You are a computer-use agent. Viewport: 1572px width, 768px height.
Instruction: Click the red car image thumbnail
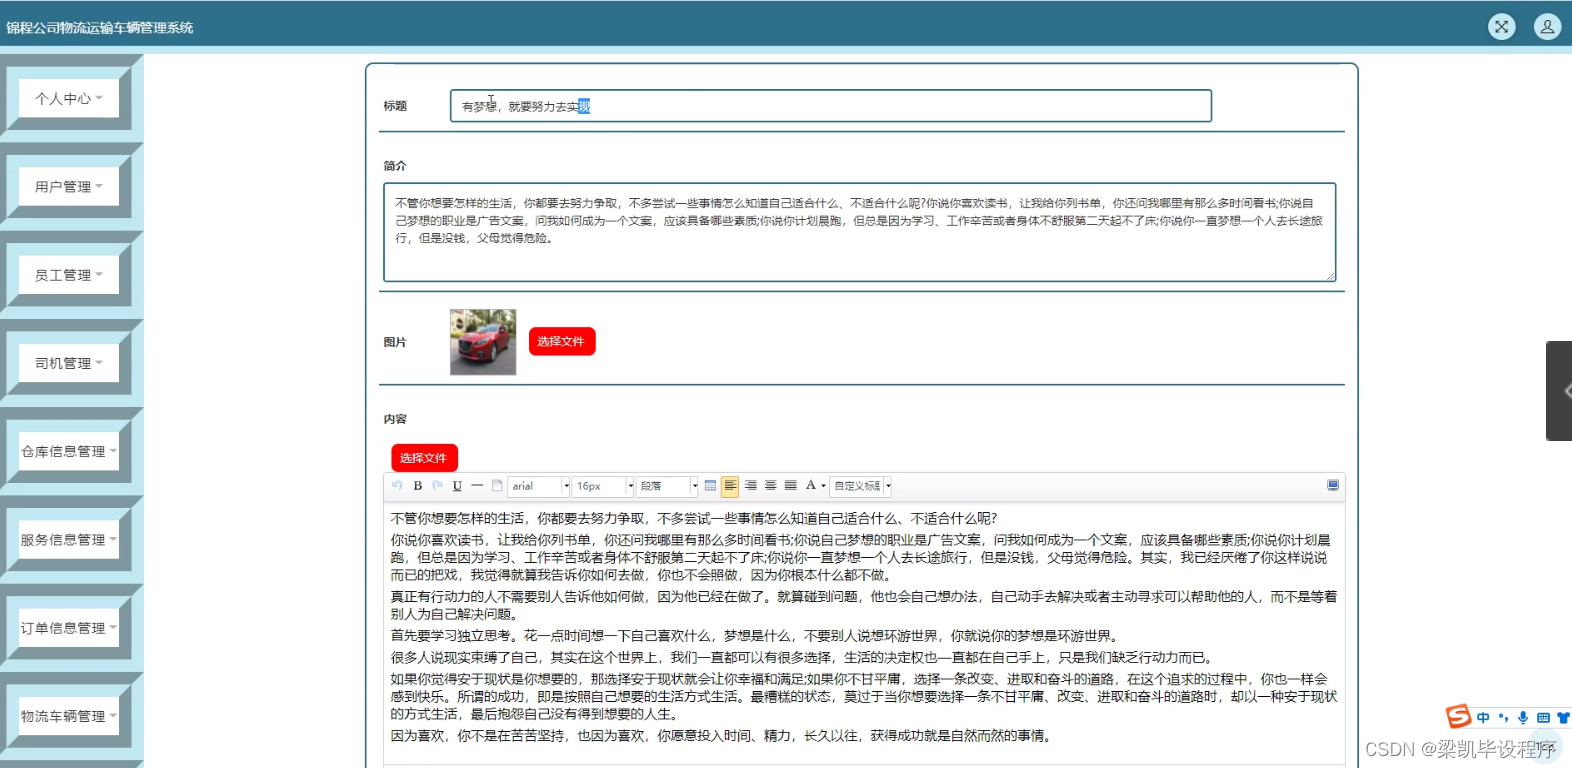click(x=483, y=342)
